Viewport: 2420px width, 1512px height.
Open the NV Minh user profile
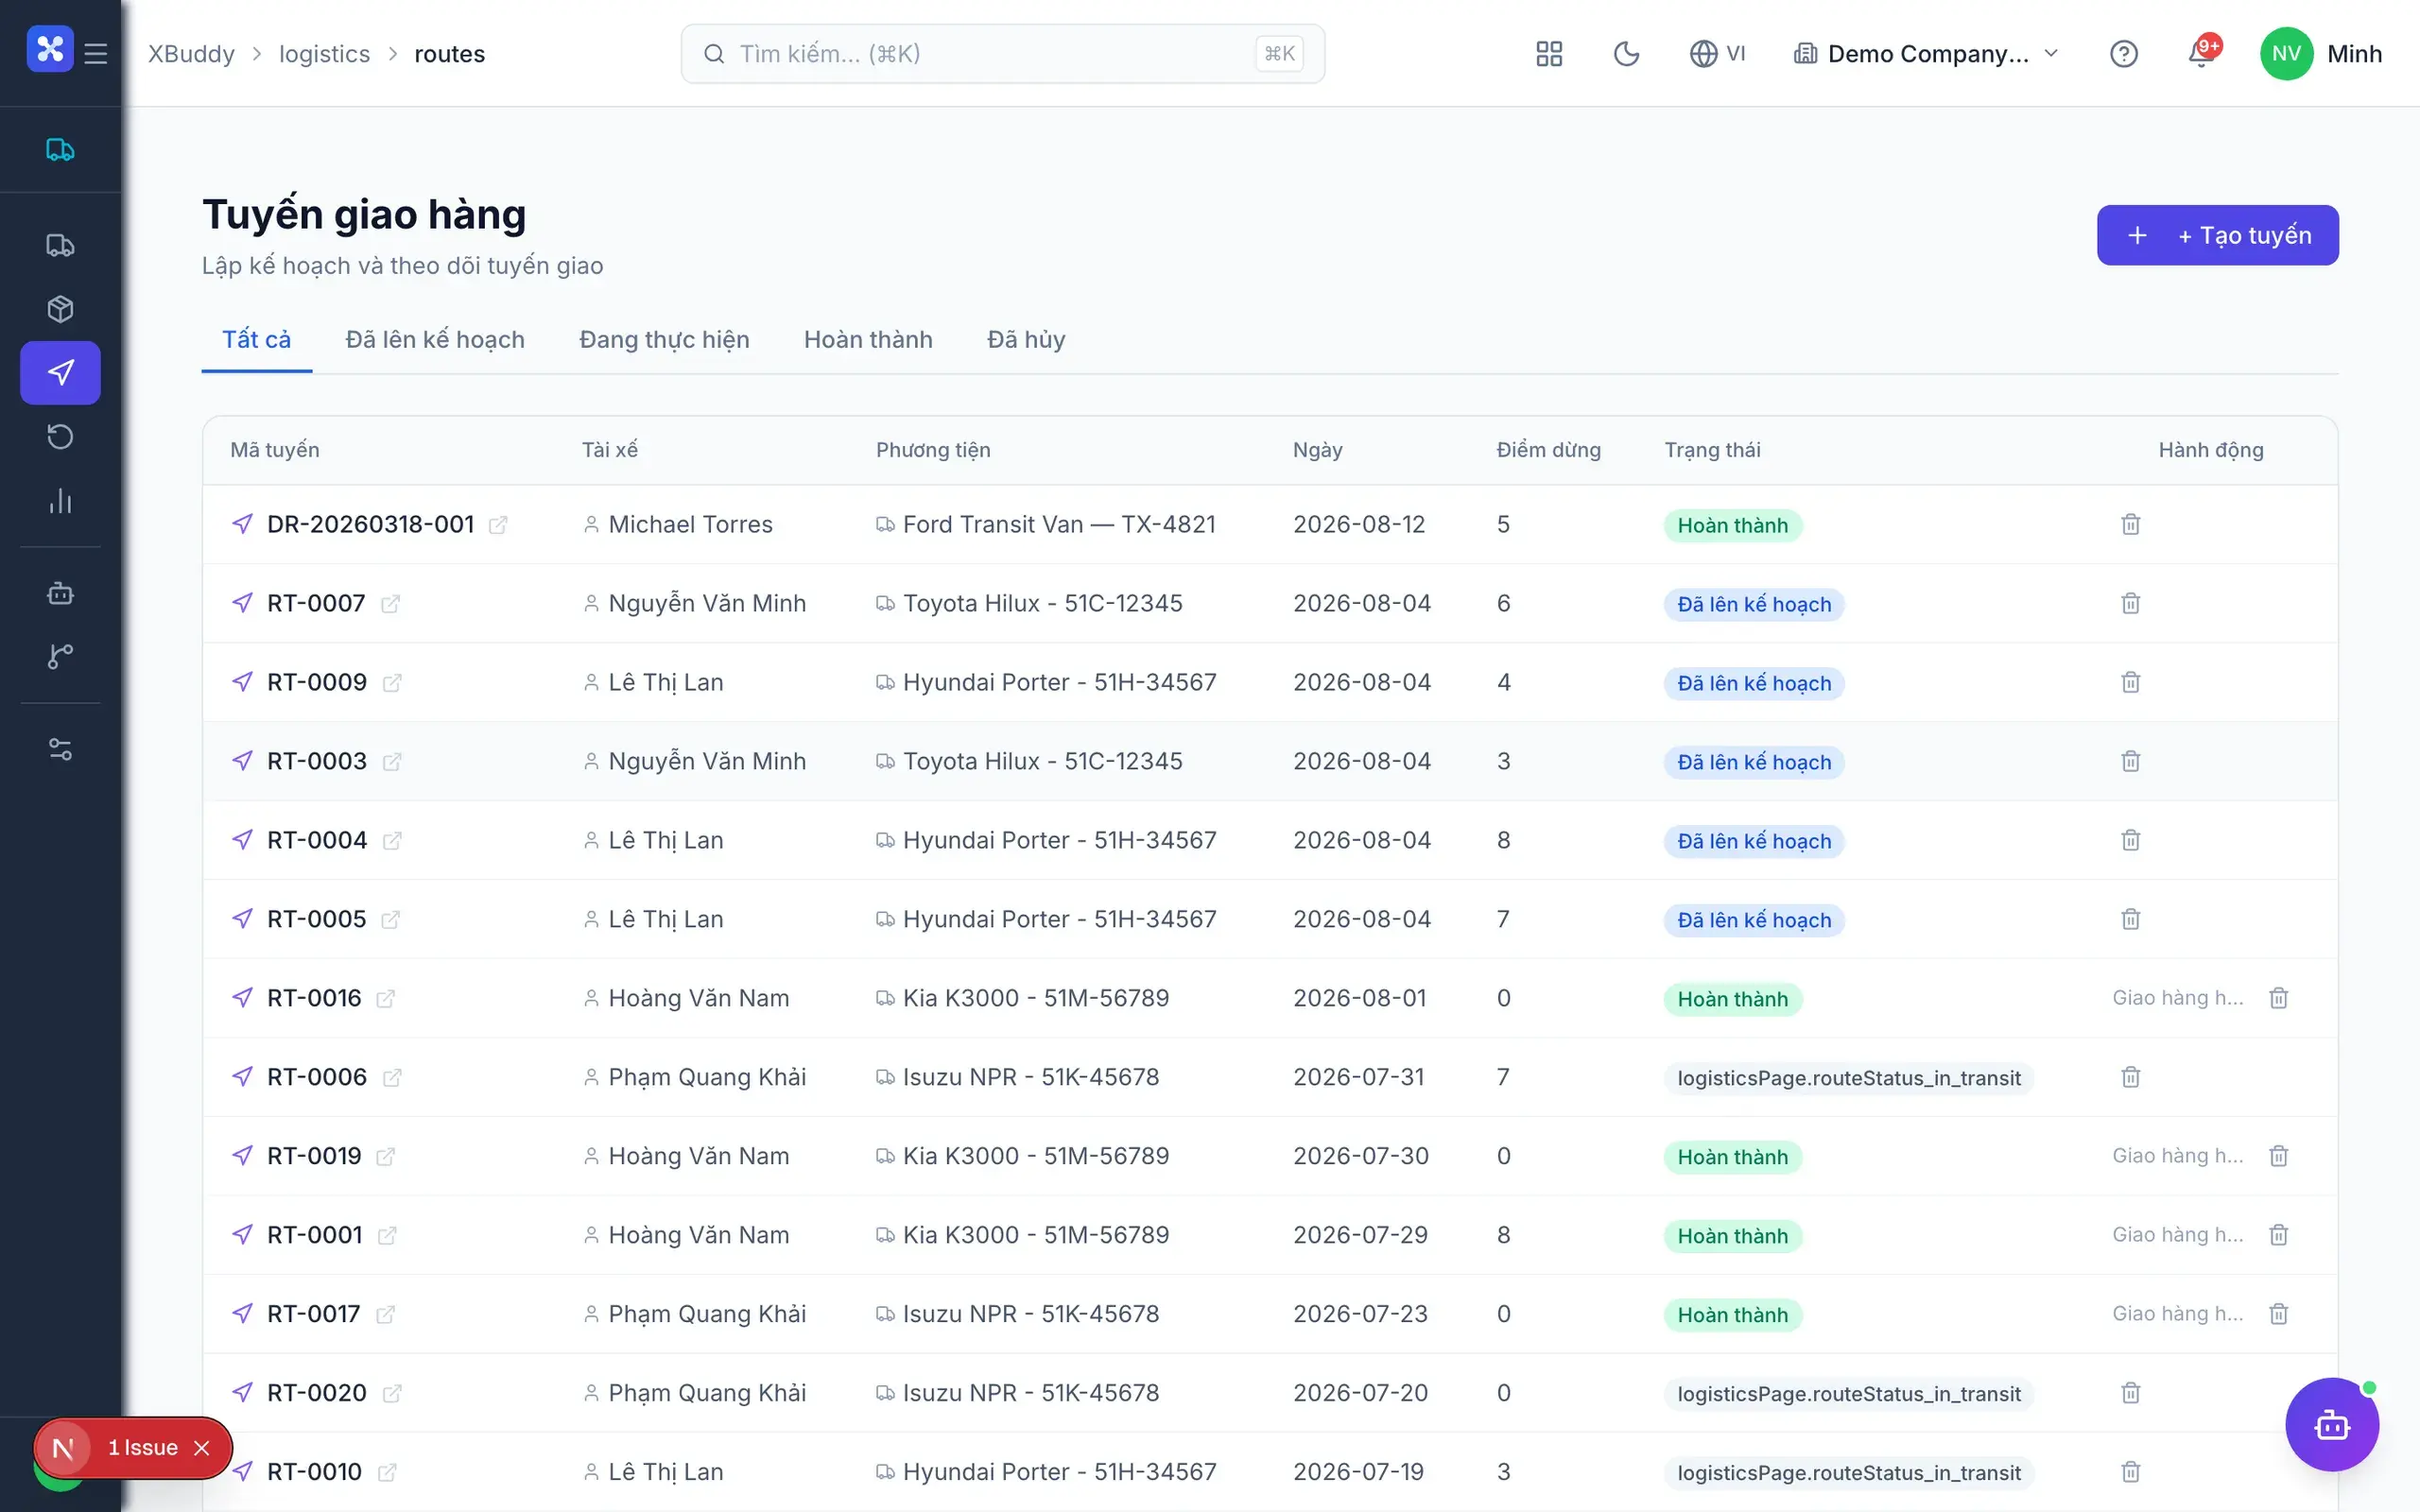(x=2320, y=54)
